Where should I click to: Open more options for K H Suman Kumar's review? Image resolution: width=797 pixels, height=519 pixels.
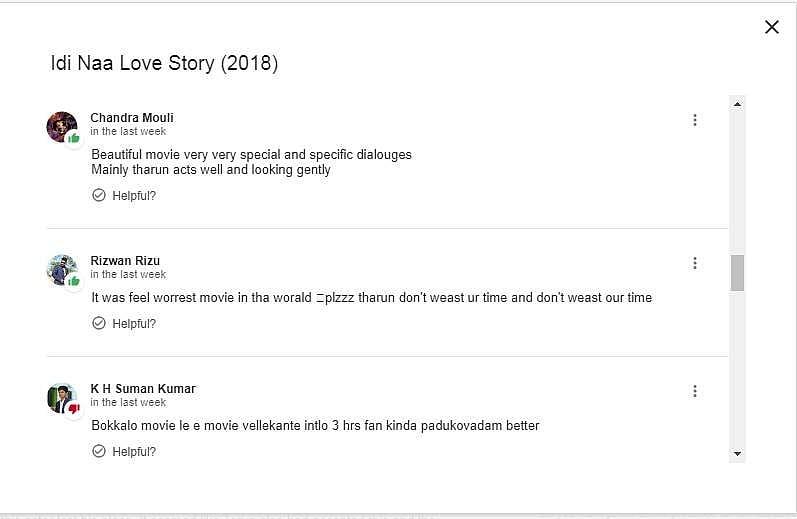pos(695,391)
